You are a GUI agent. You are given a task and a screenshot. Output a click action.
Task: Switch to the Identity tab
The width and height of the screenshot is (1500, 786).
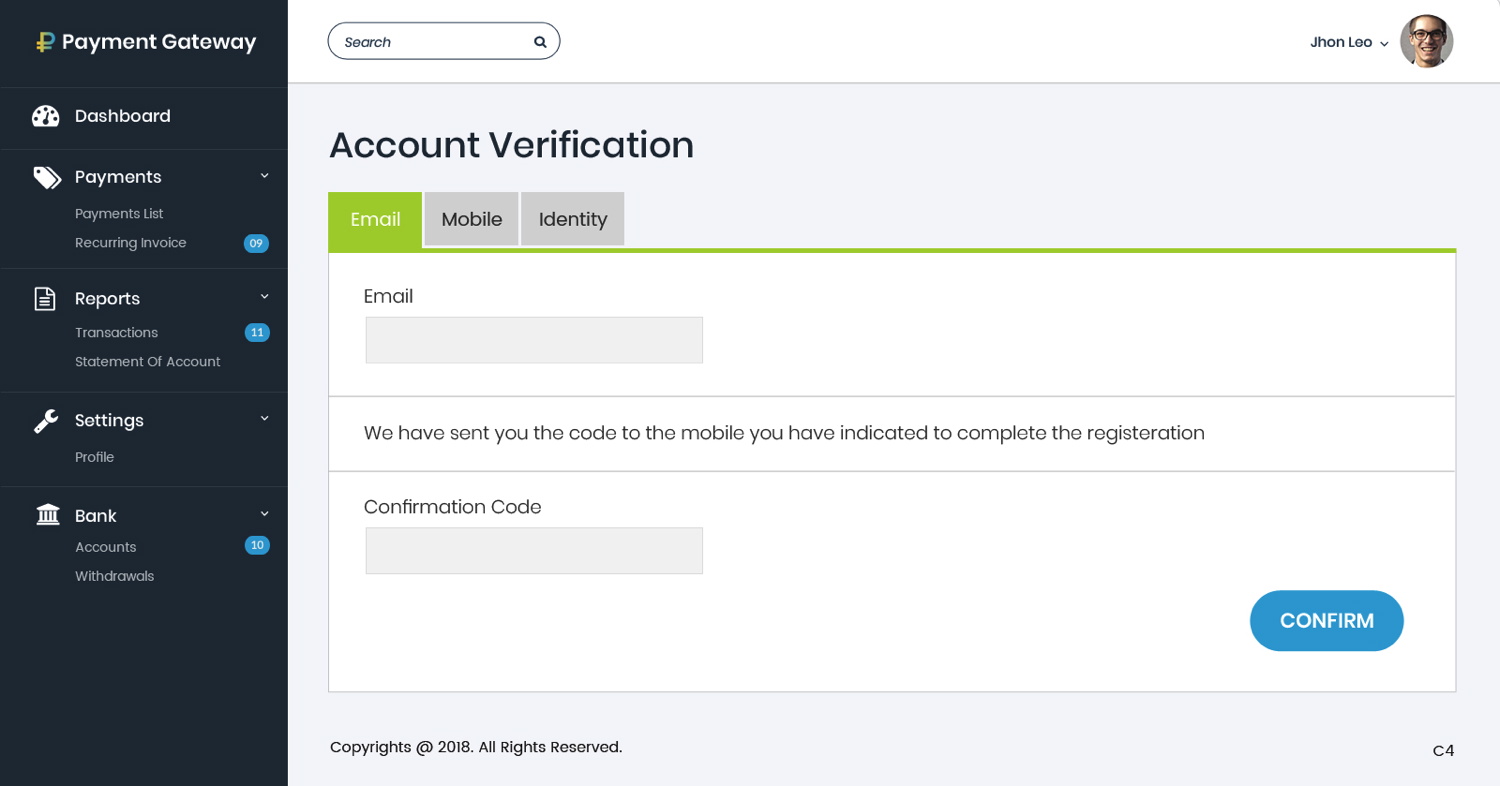click(x=572, y=219)
